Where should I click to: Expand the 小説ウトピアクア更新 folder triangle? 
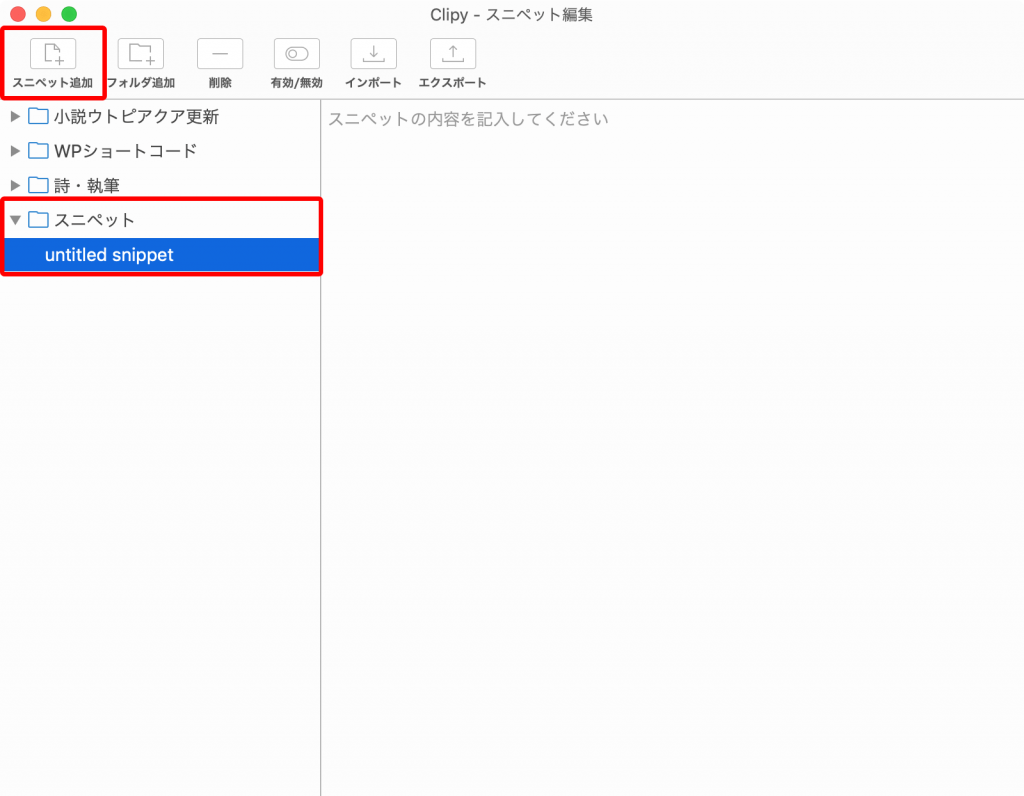pyautogui.click(x=15, y=116)
